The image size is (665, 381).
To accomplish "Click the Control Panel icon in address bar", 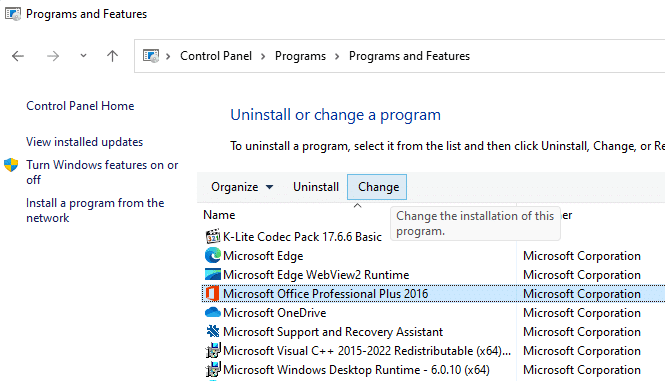I will tap(151, 56).
